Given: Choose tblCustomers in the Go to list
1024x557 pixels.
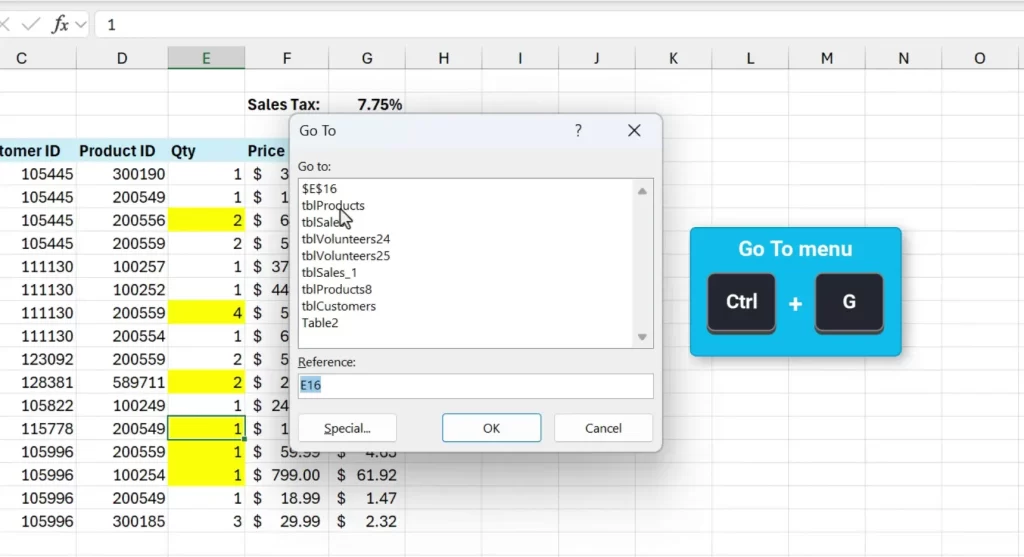Looking at the screenshot, I should [x=338, y=306].
